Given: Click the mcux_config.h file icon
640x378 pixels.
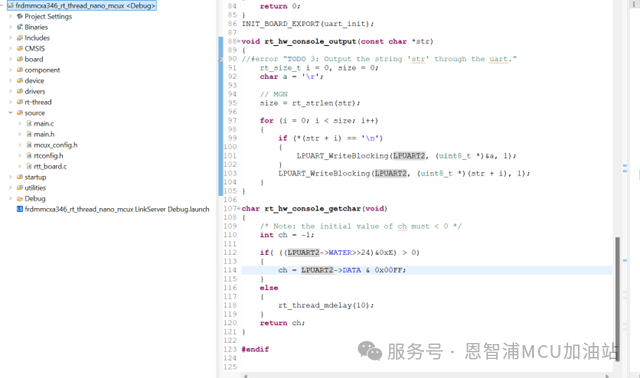Looking at the screenshot, I should click(29, 145).
